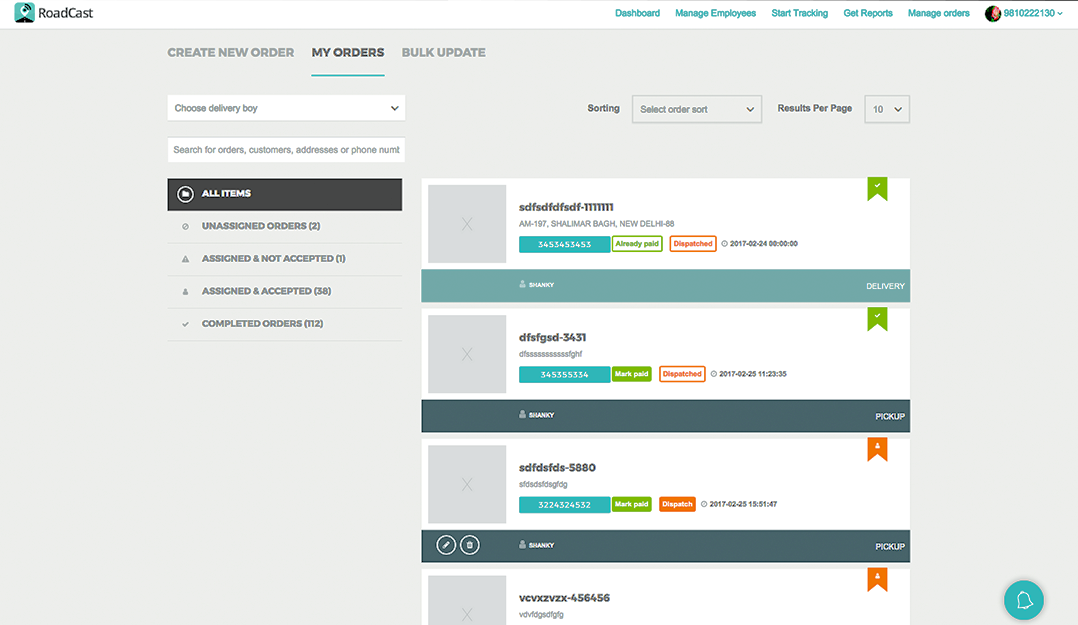The width and height of the screenshot is (1078, 625).
Task: Click the edit pencil icon on sdfdsfds-5880 order
Action: pyautogui.click(x=446, y=545)
